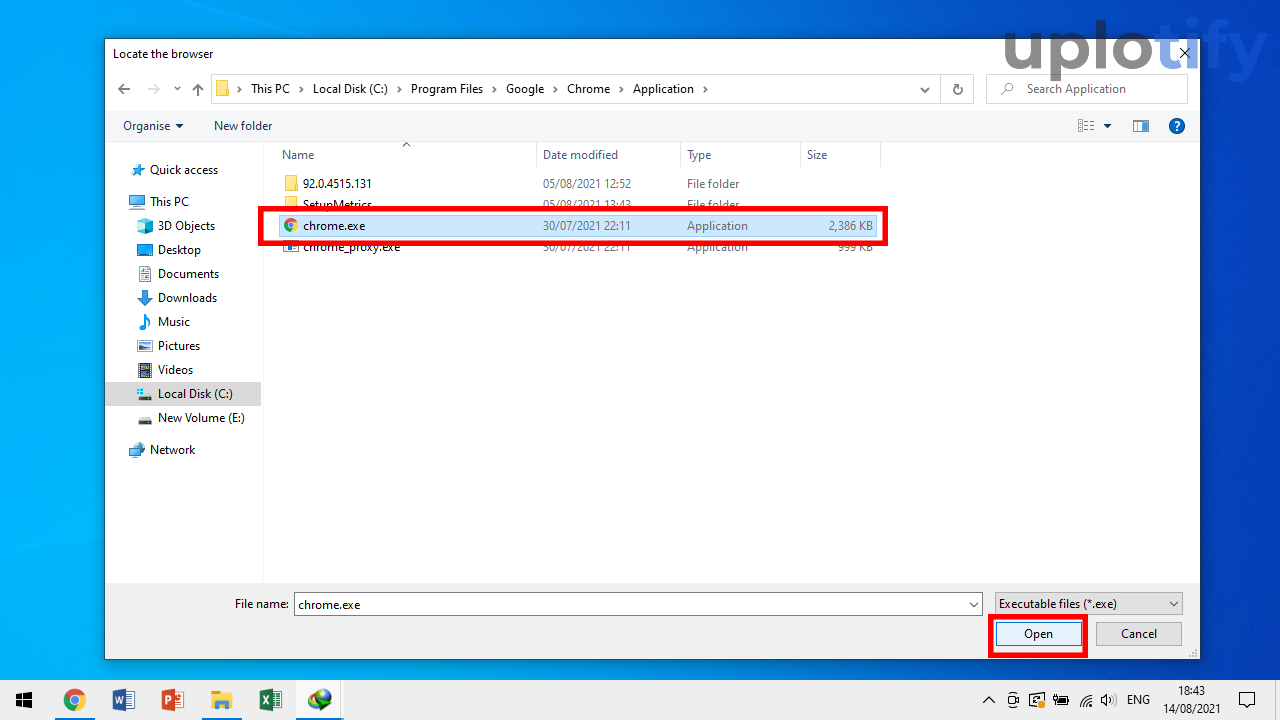This screenshot has height=720, width=1280.
Task: Switch the ENG input language
Action: point(1138,700)
